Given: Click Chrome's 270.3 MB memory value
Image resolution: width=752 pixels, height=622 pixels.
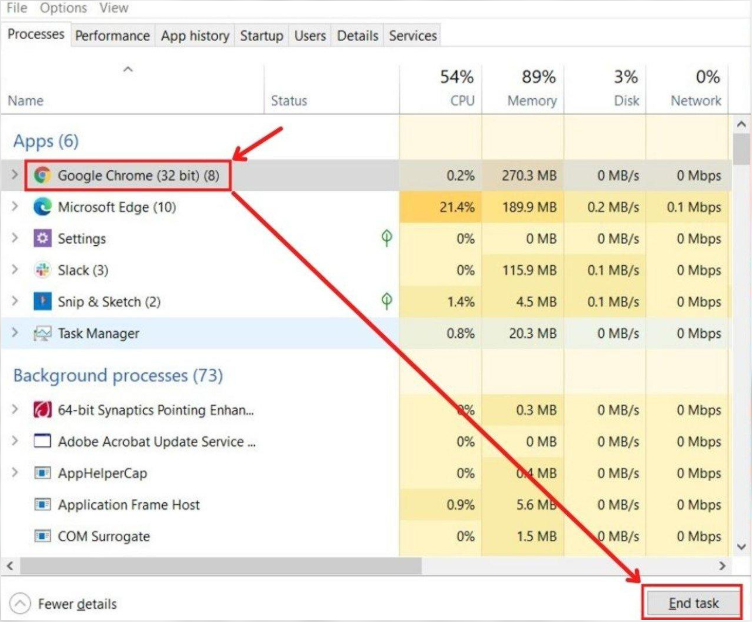Looking at the screenshot, I should [x=529, y=176].
